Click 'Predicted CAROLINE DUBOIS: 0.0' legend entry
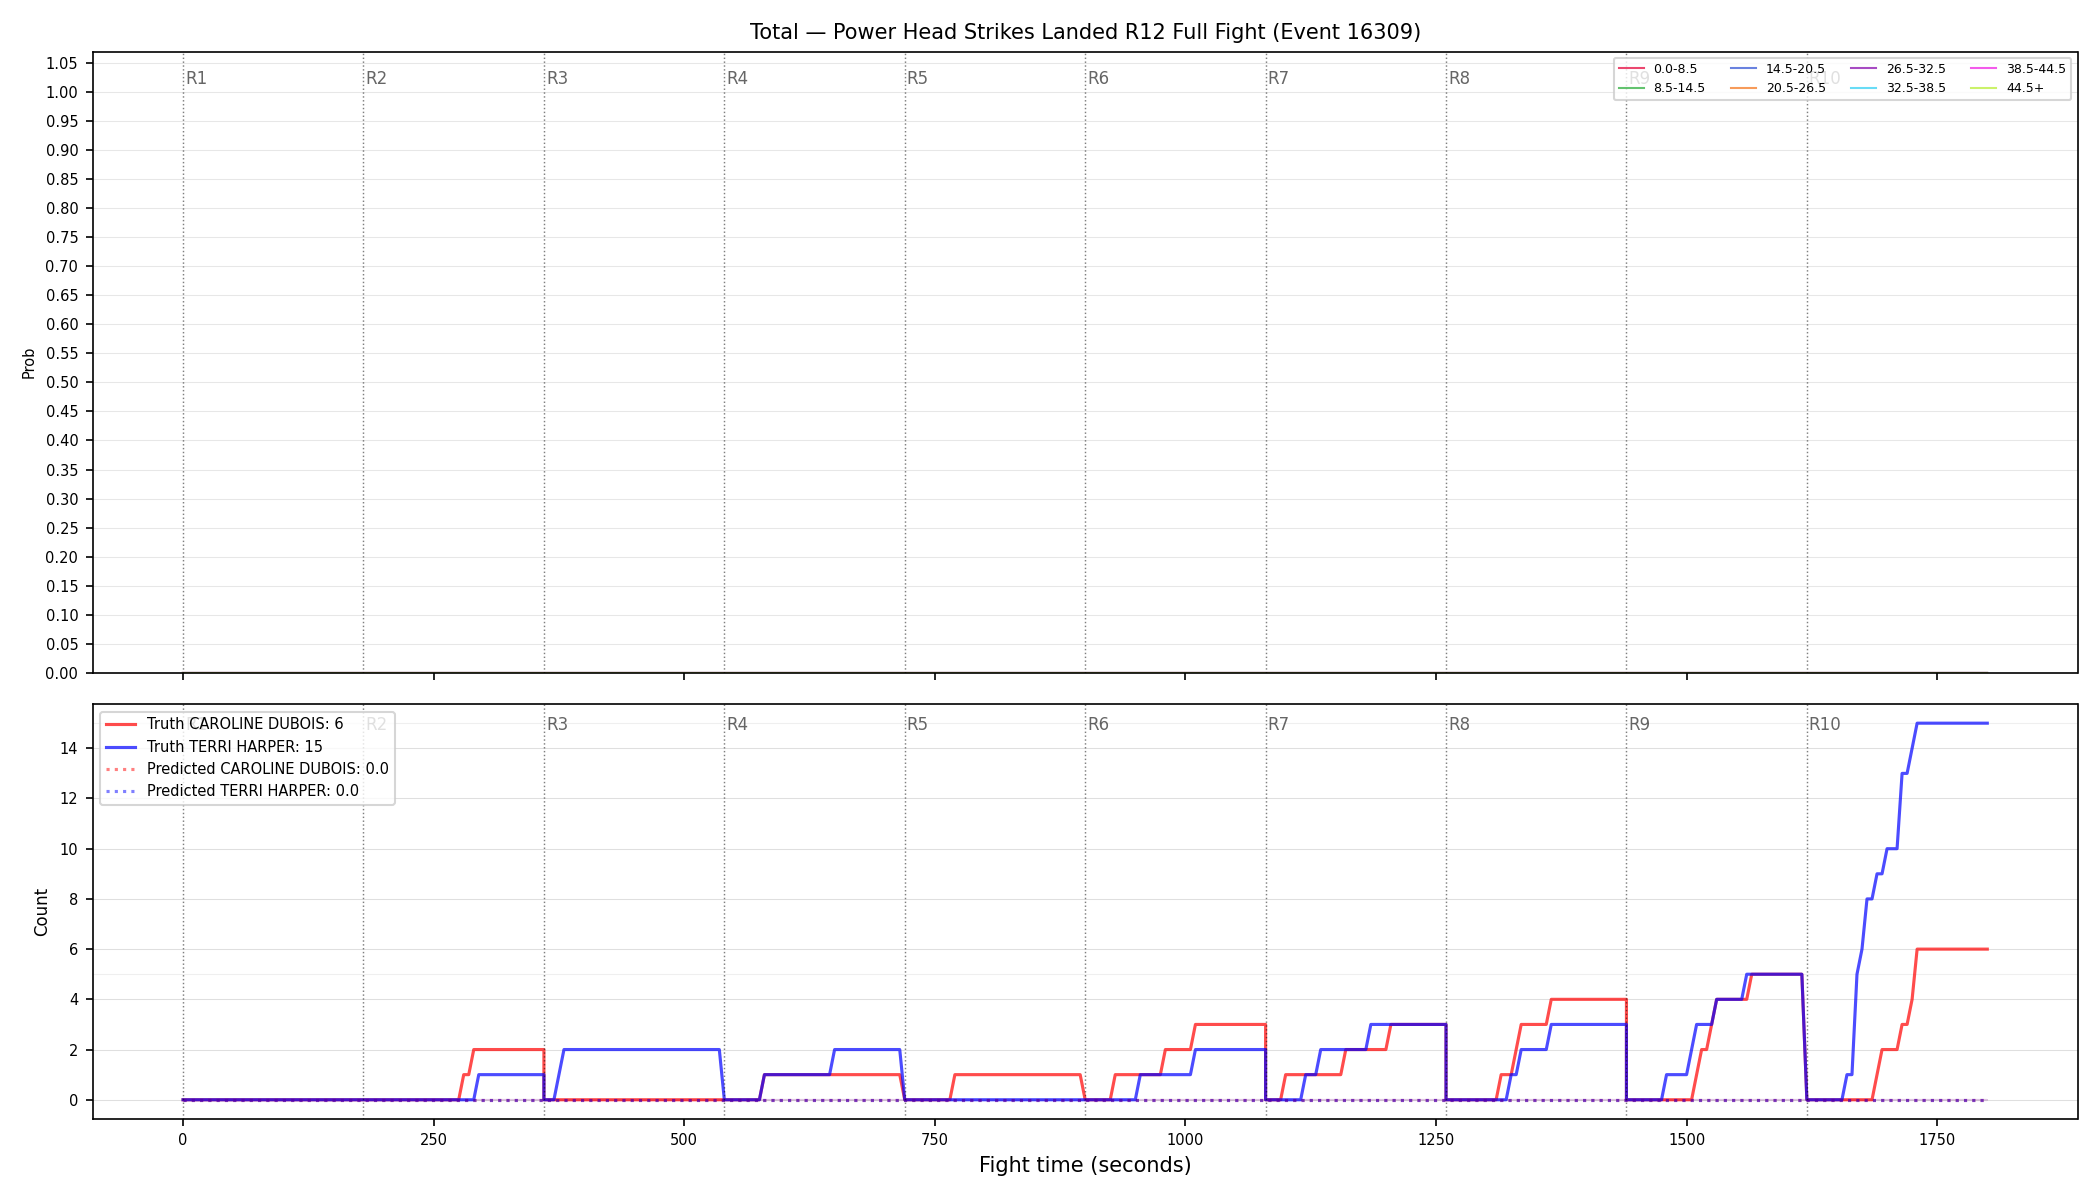Viewport: 2100px width, 1200px height. pos(268,769)
